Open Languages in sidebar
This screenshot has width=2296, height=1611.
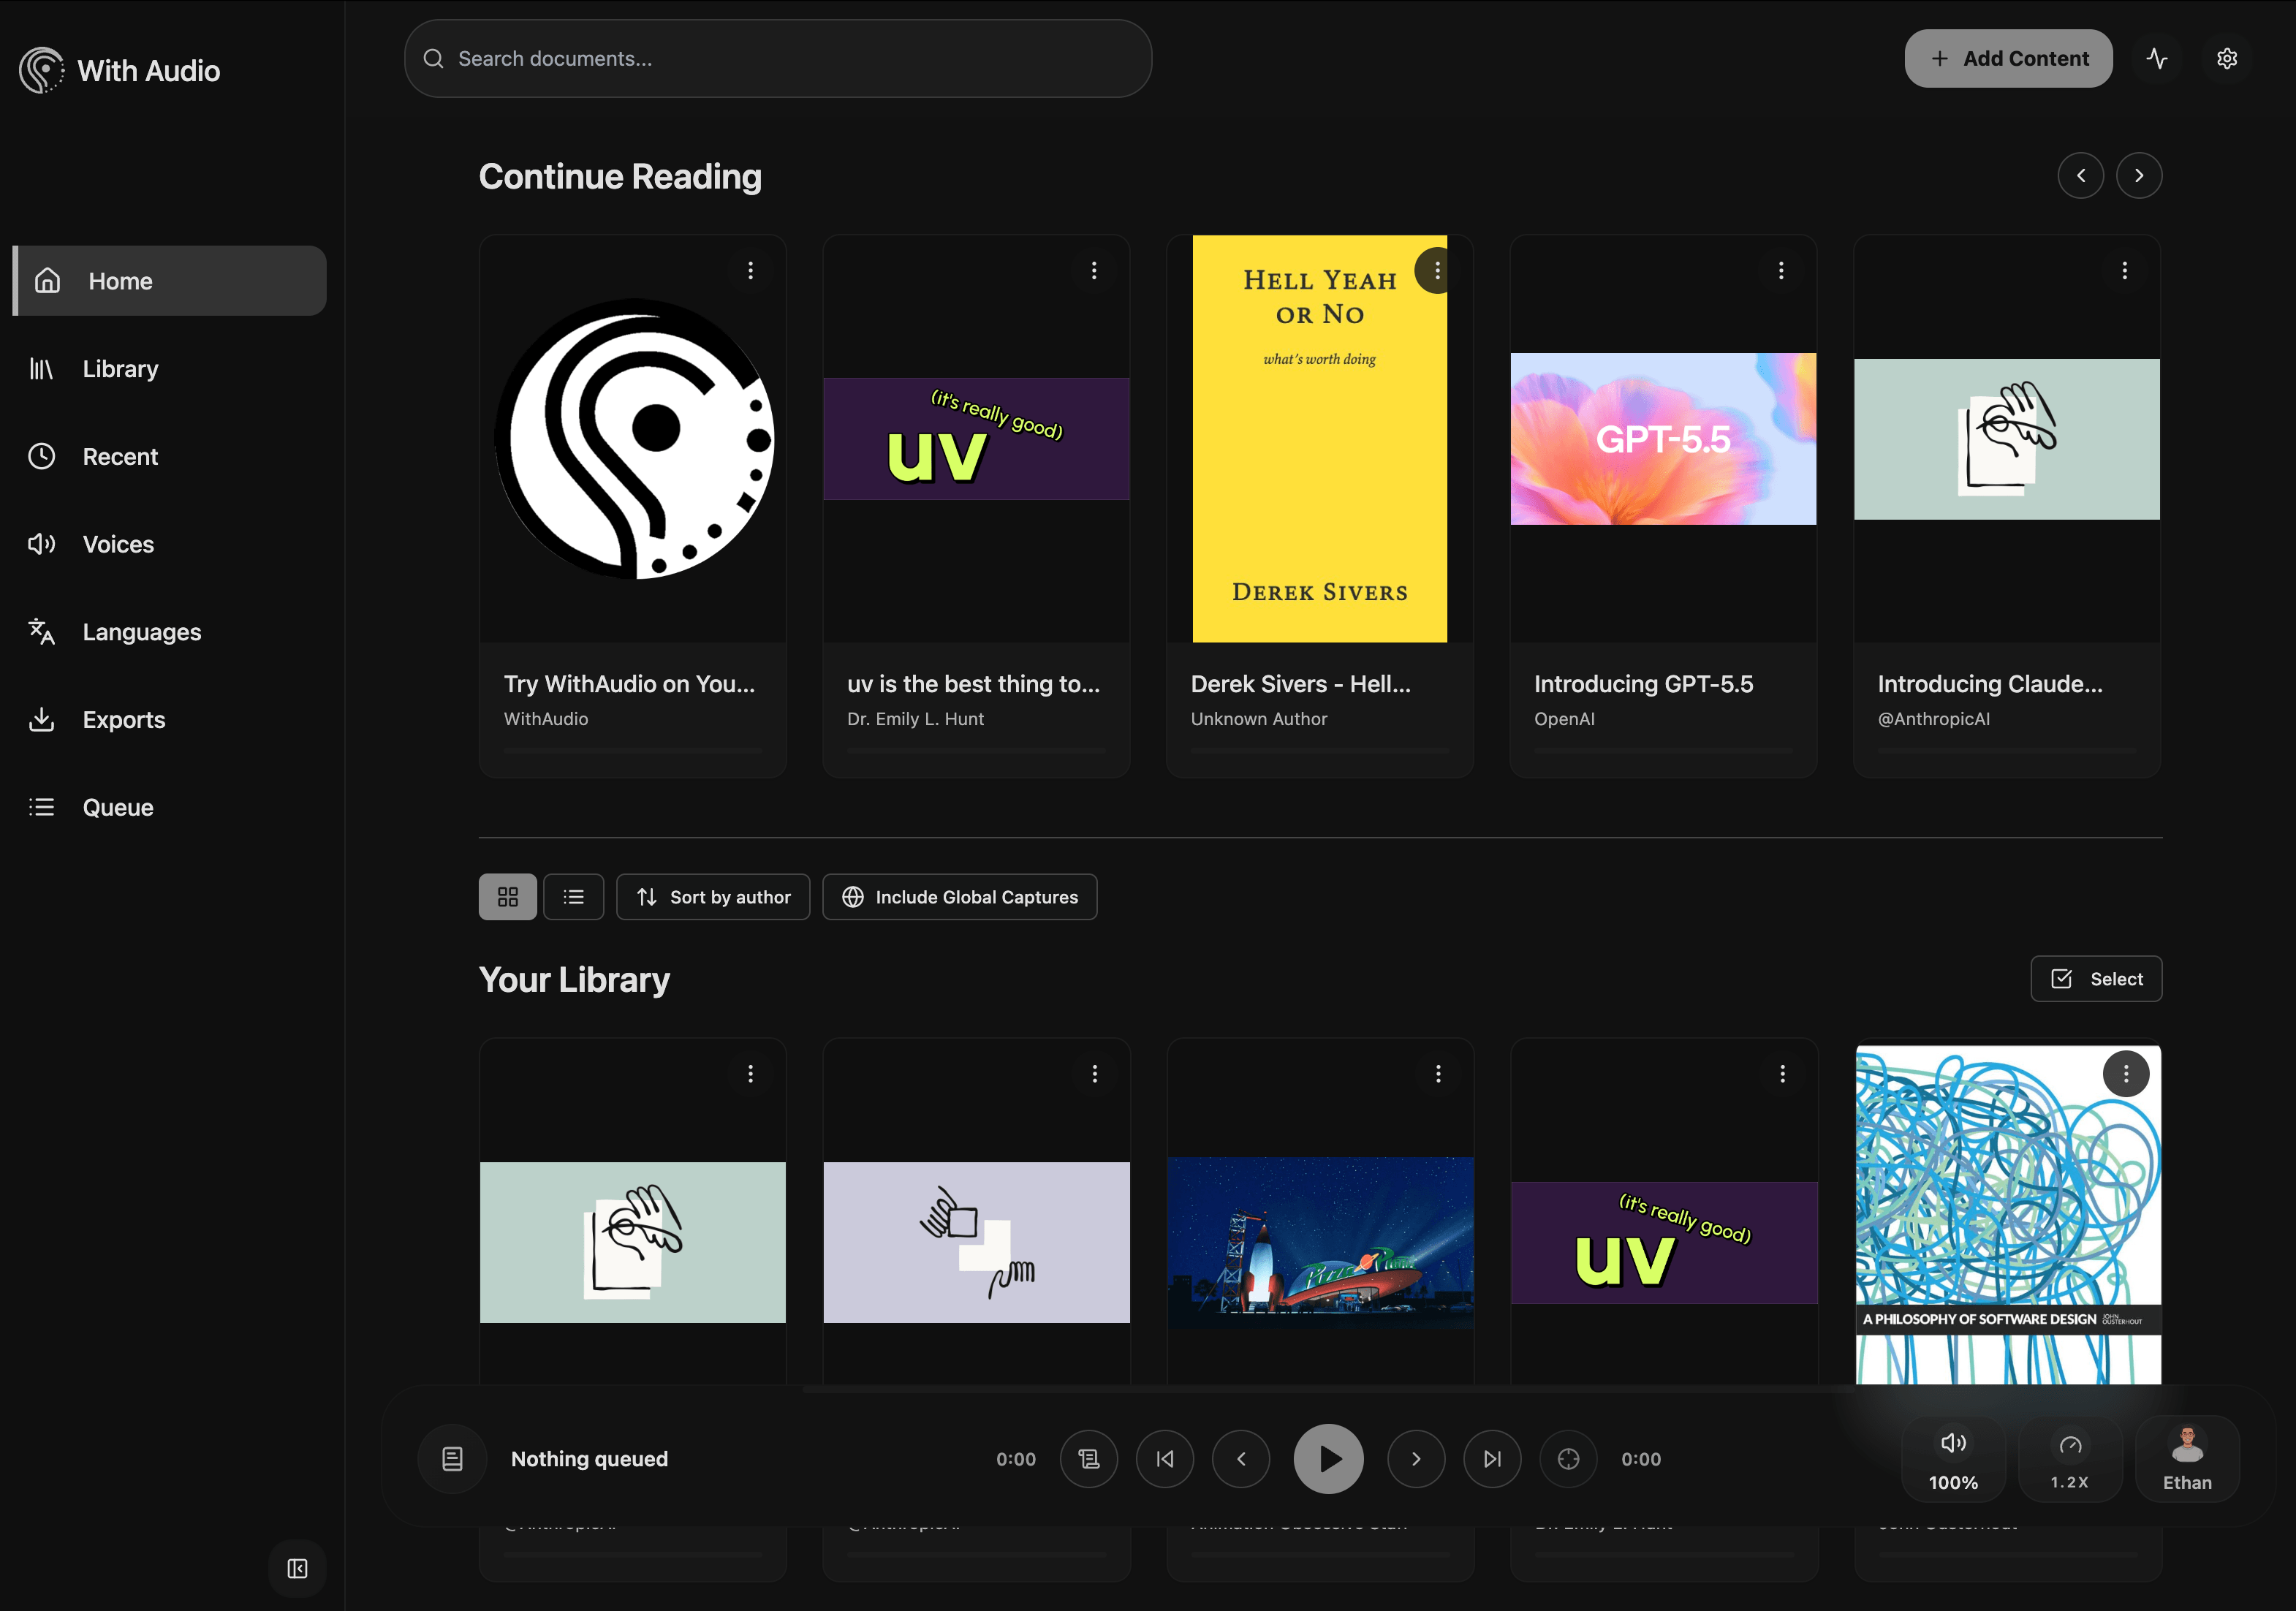170,632
